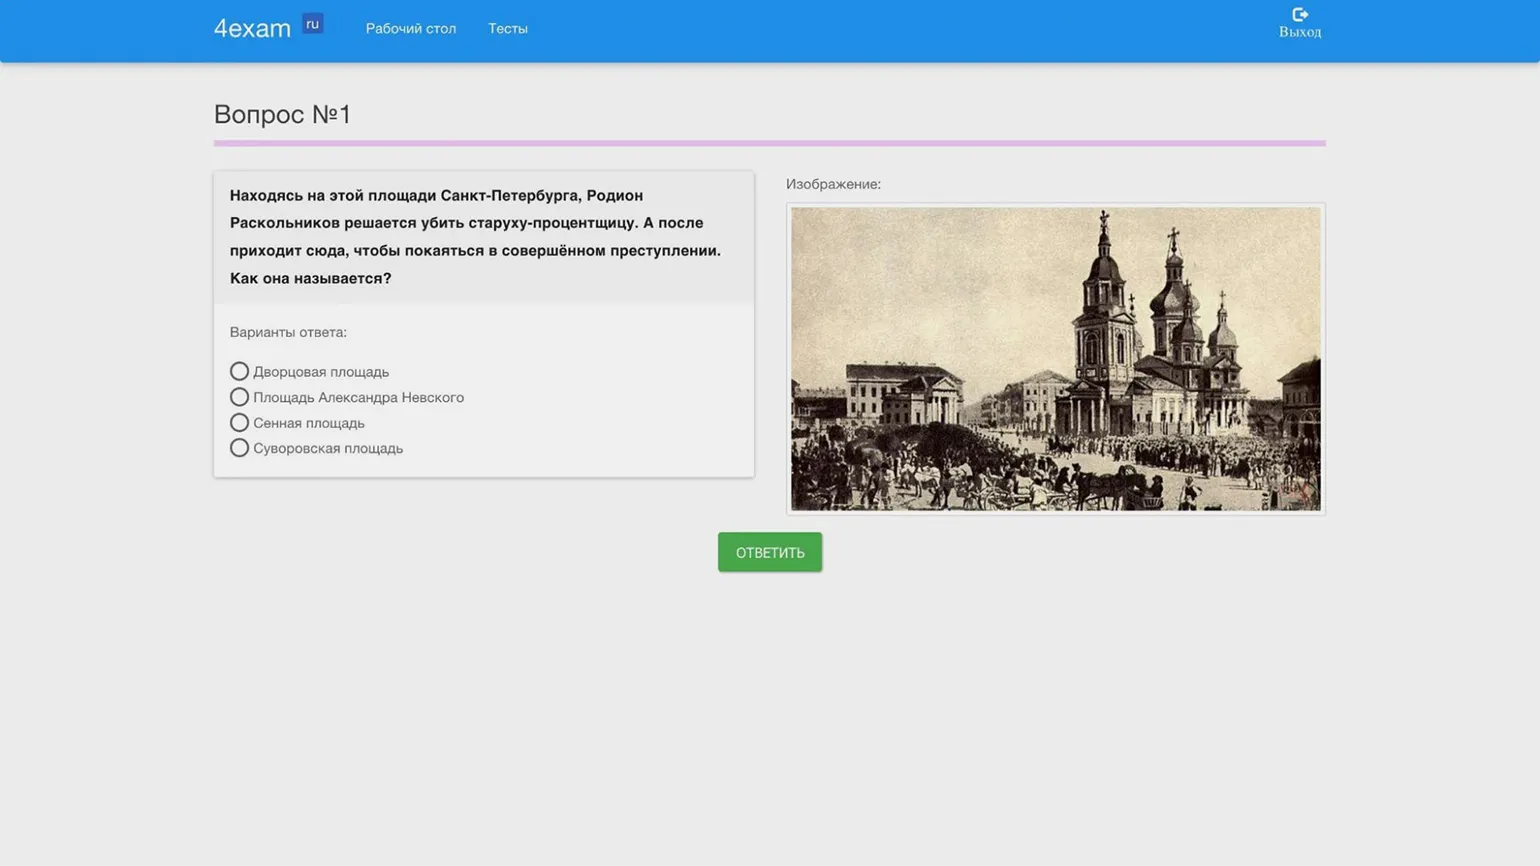1540x866 pixels.
Task: Go to the Тесты menu item
Action: point(507,29)
